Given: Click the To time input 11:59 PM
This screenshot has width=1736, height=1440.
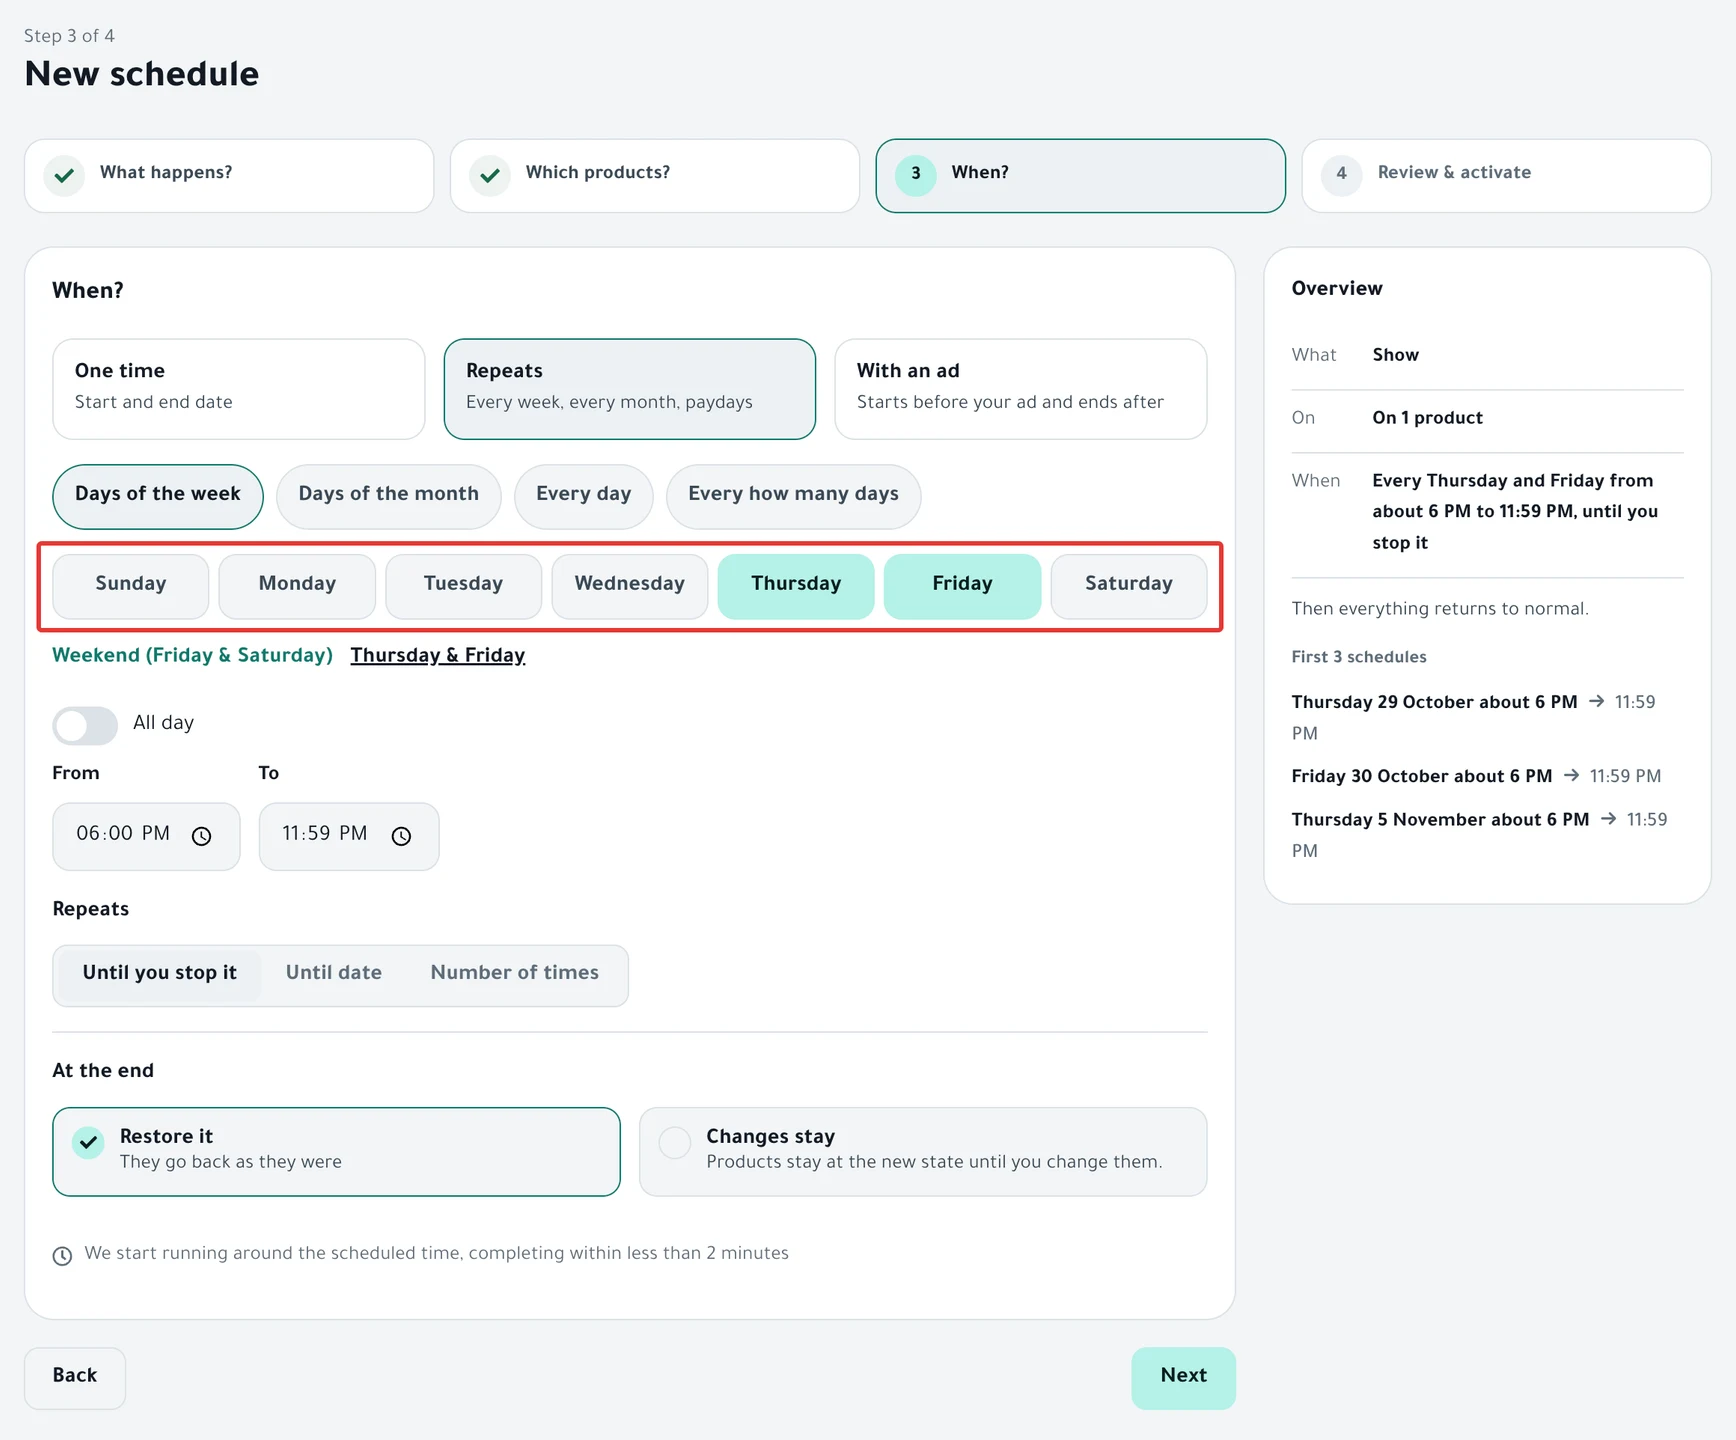Looking at the screenshot, I should [x=349, y=836].
